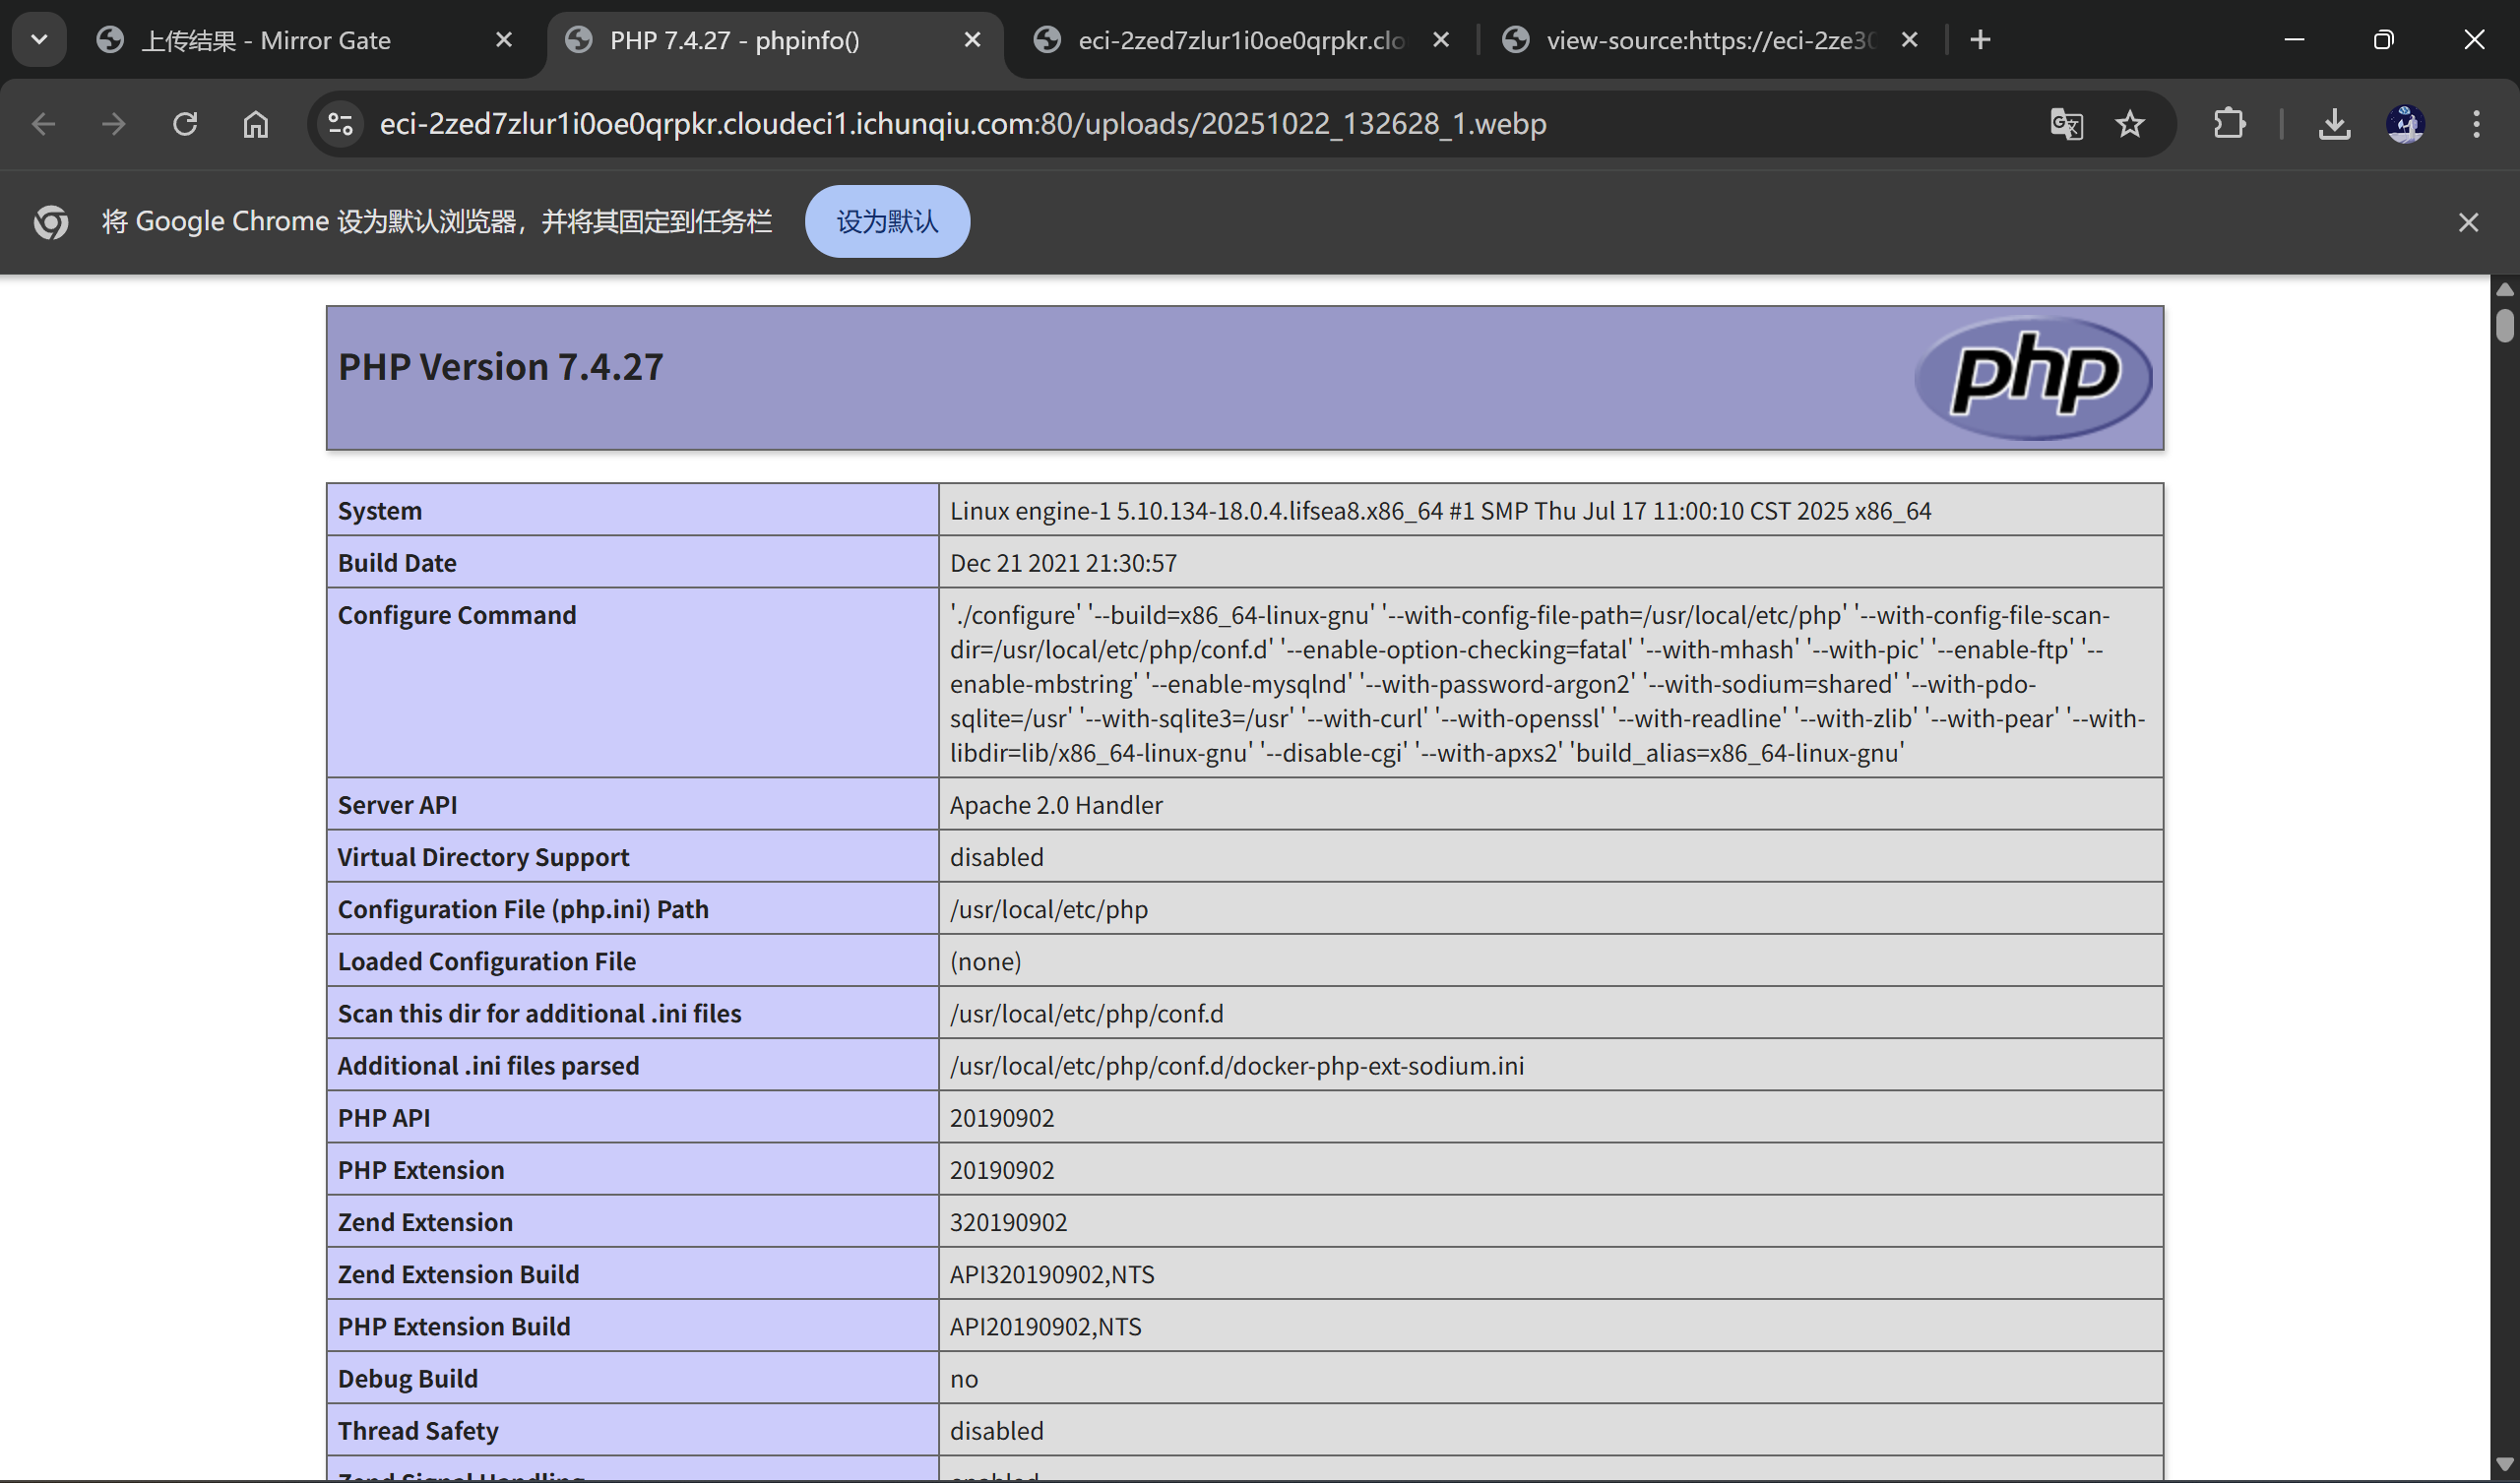Bookmark this page with the star
Screen dimensions: 2520x1483
coord(2130,124)
